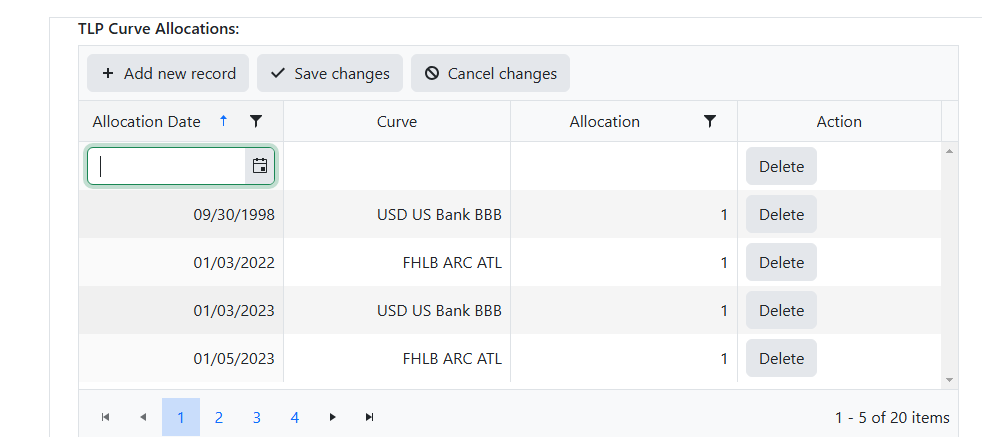Go to the first page
Image resolution: width=982 pixels, height=437 pixels.
(x=105, y=417)
